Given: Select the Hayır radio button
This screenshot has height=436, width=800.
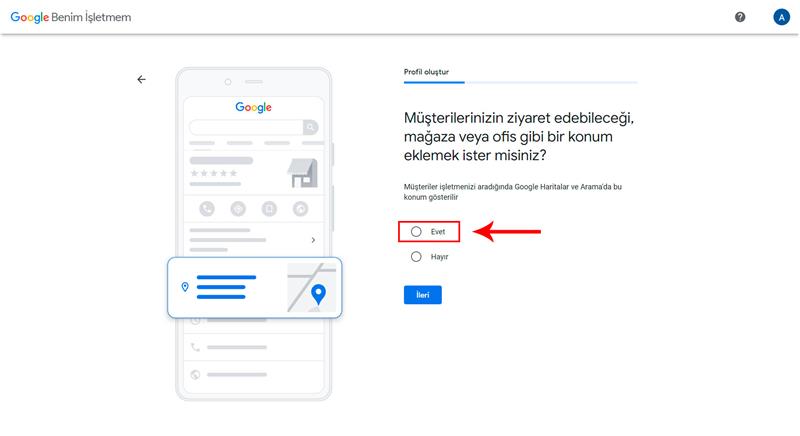Looking at the screenshot, I should (416, 257).
